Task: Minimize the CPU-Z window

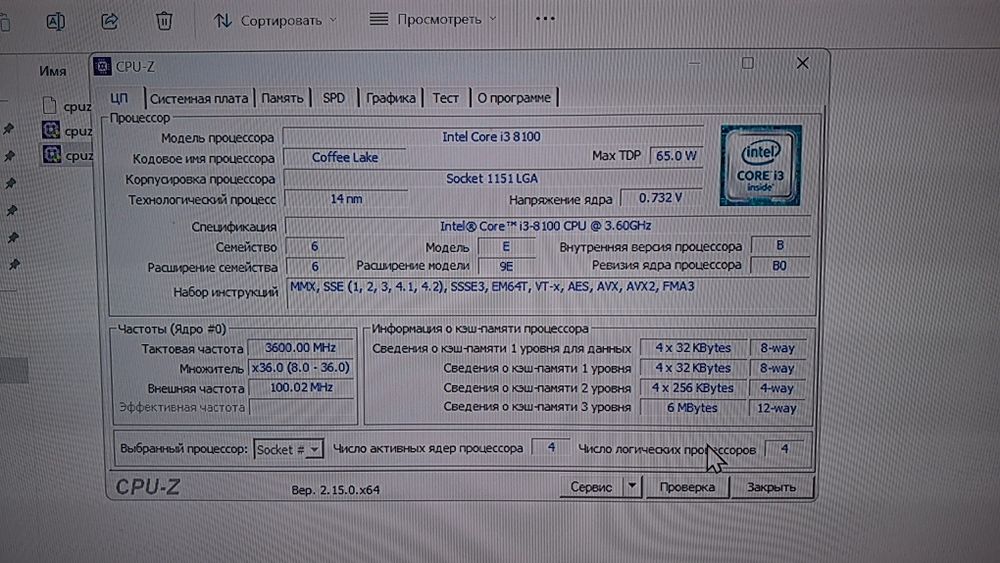Action: click(695, 62)
